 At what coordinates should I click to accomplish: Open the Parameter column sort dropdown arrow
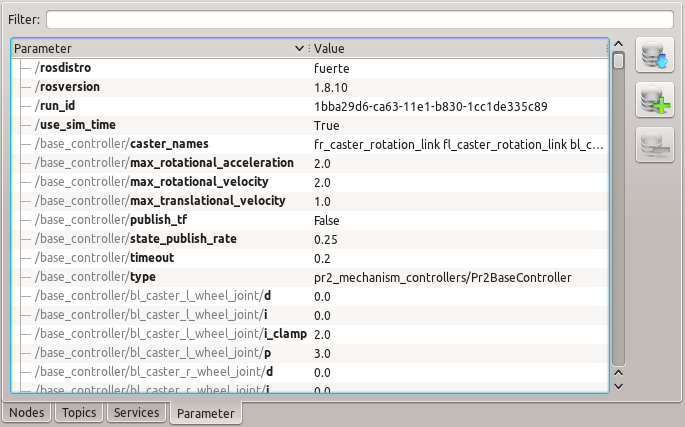coord(300,48)
